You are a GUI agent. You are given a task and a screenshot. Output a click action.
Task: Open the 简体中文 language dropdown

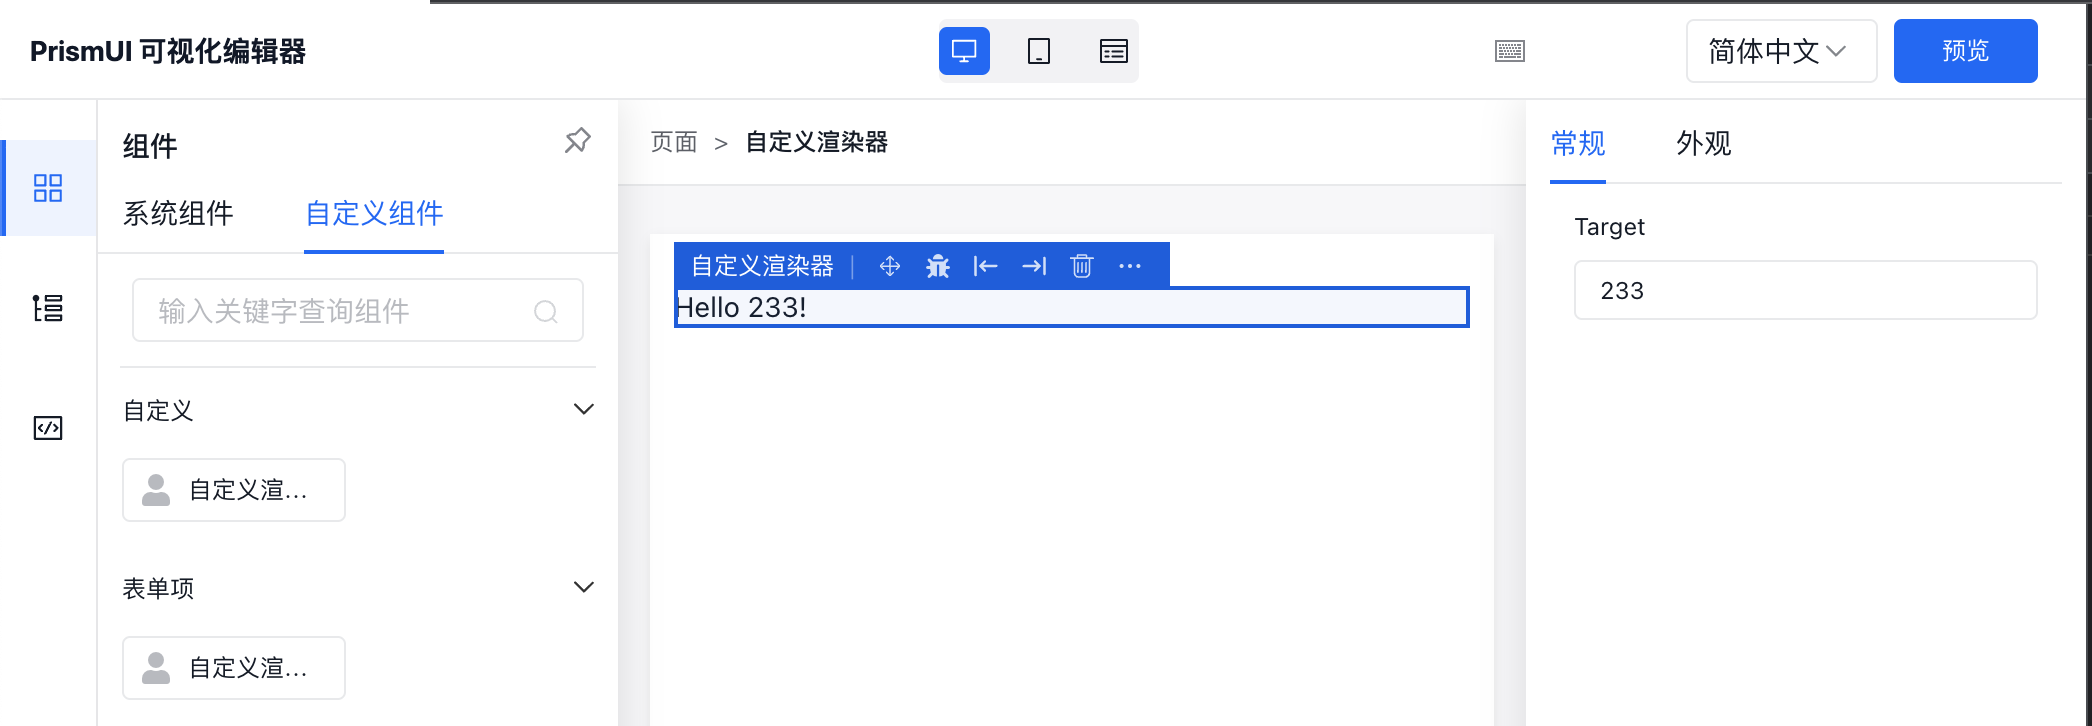[1781, 51]
